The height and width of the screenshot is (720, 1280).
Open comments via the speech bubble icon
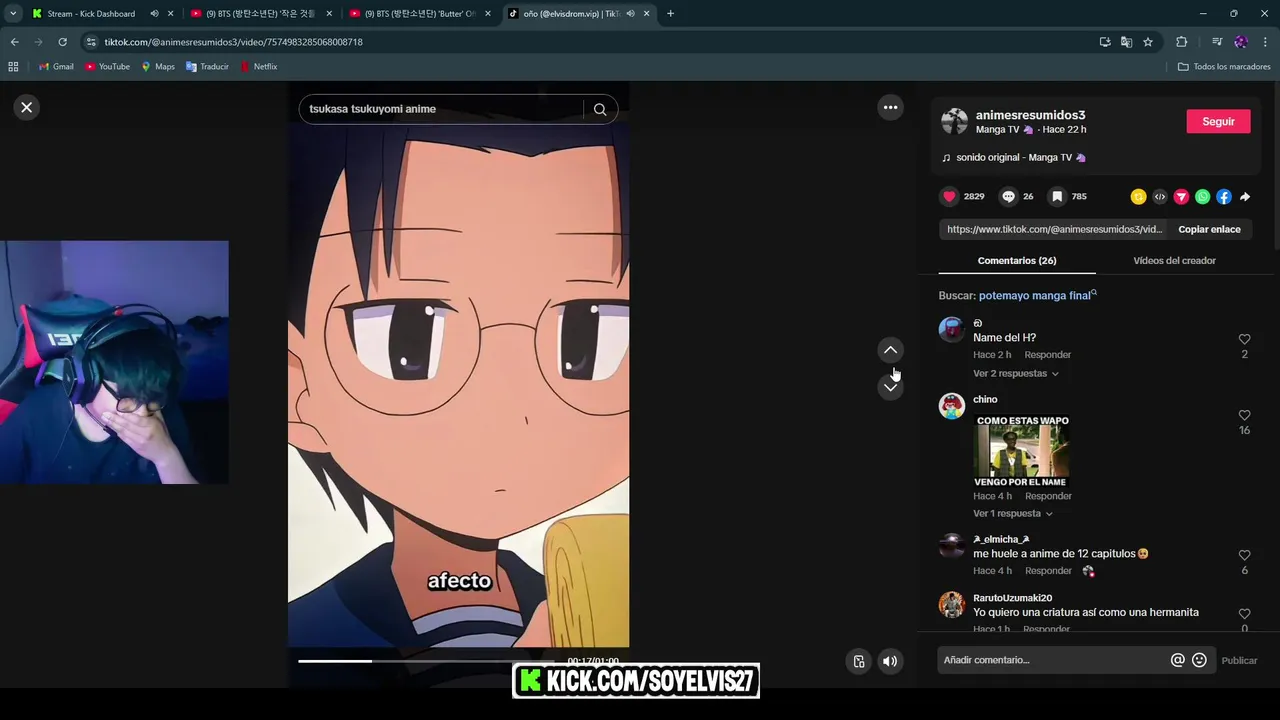[x=1008, y=196]
